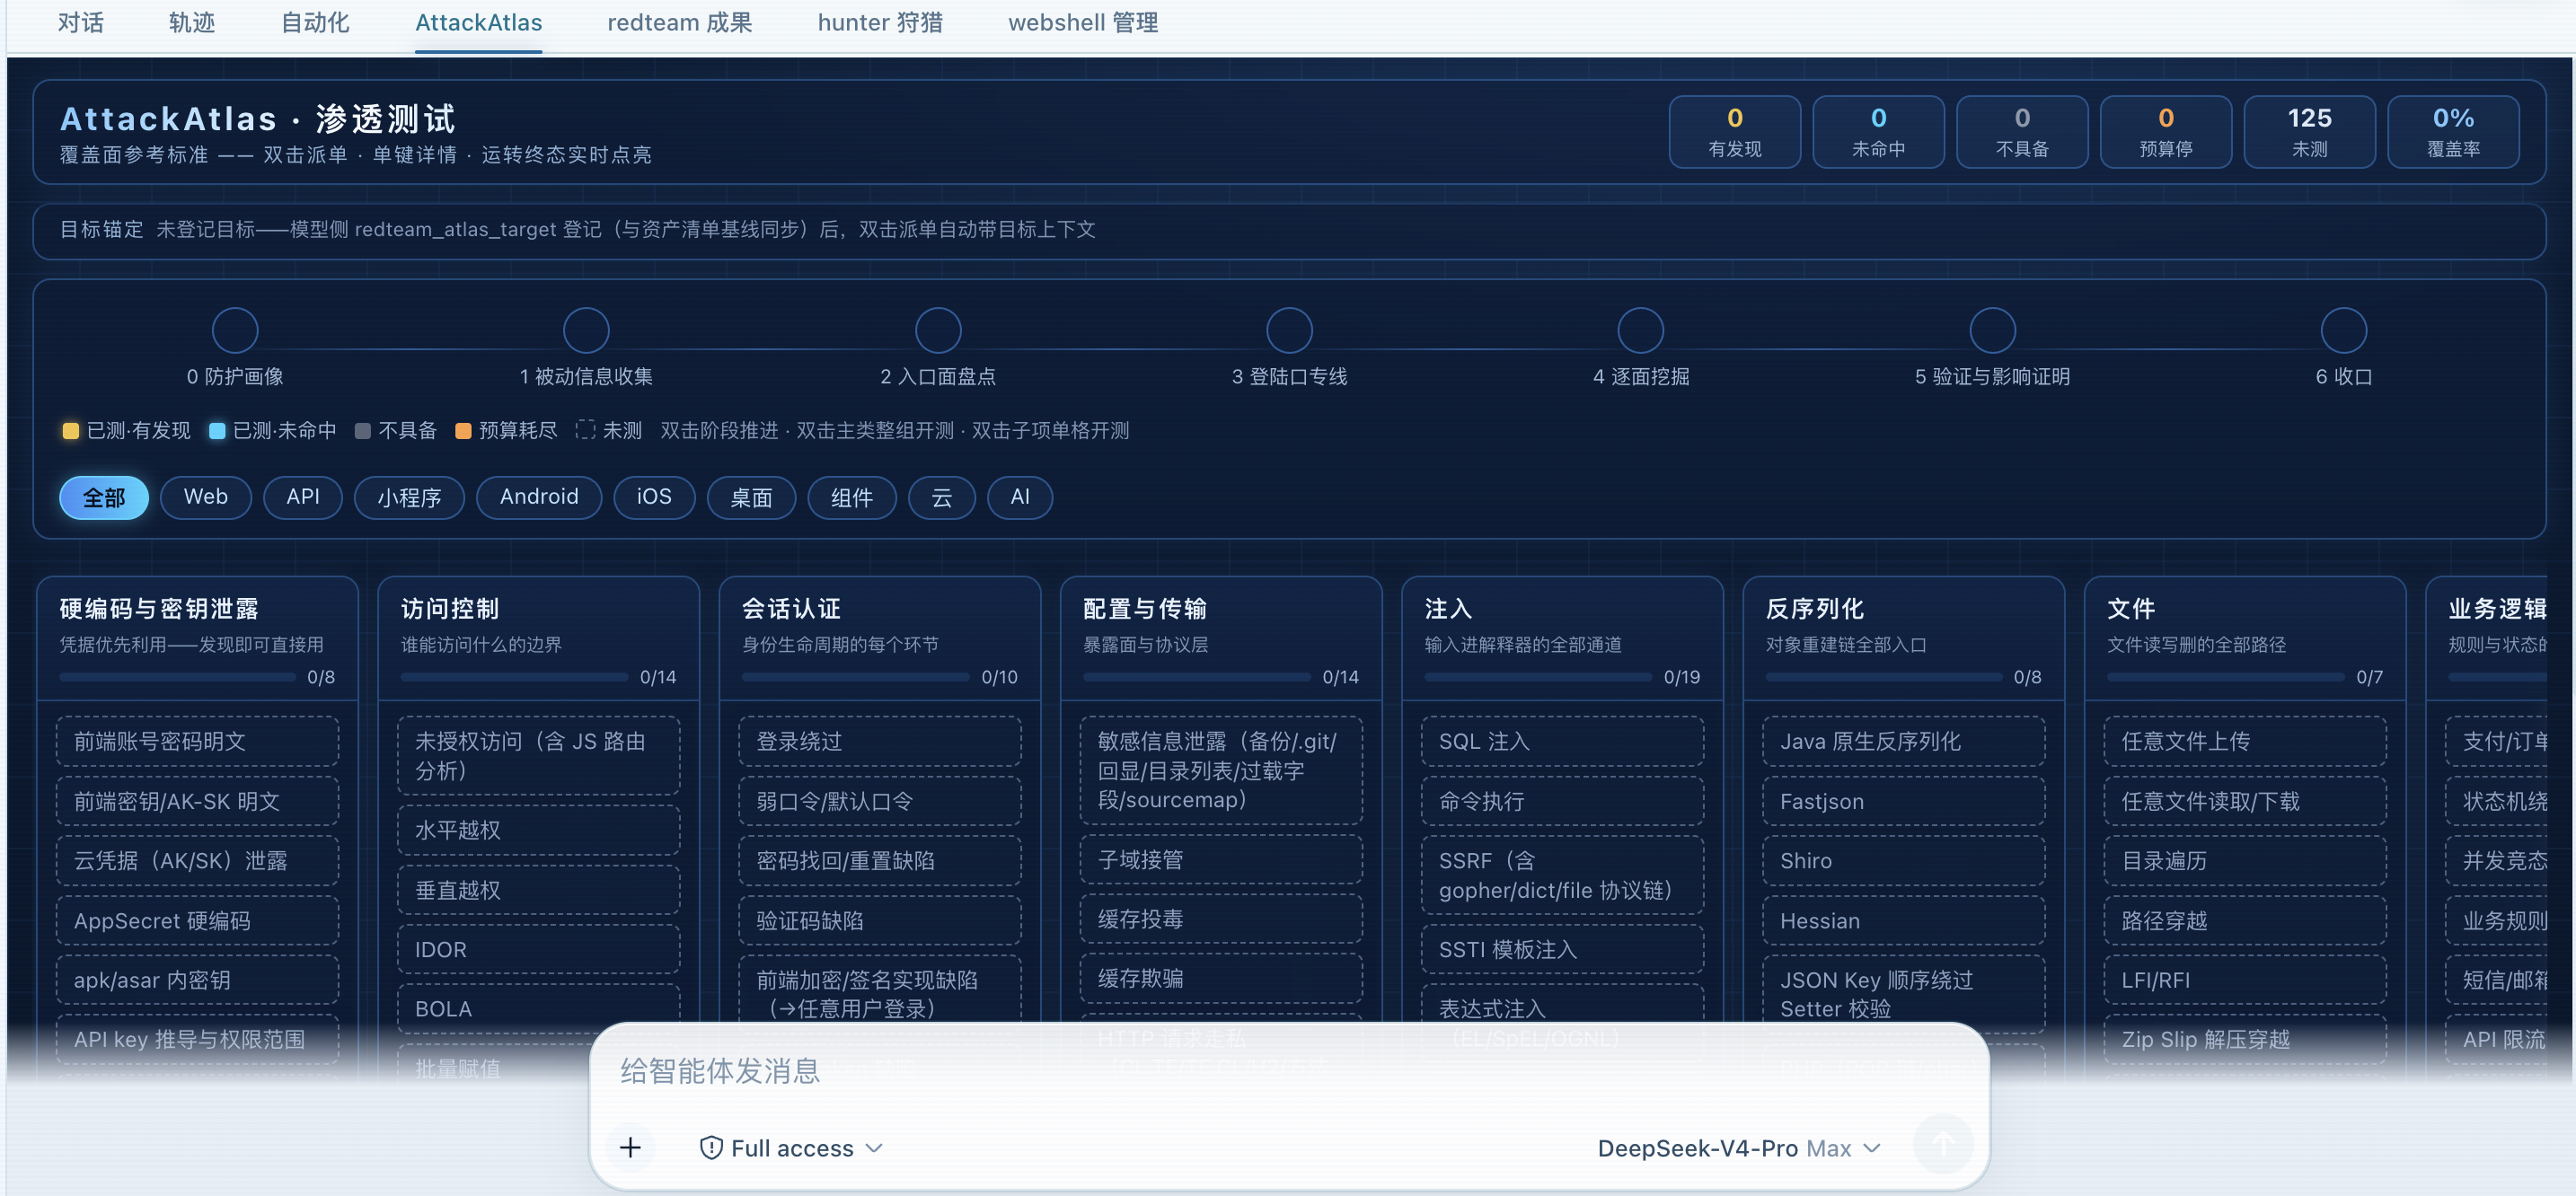Select the AttackAtlas tab
Screen dimensions: 2576x1196
coord(479,22)
